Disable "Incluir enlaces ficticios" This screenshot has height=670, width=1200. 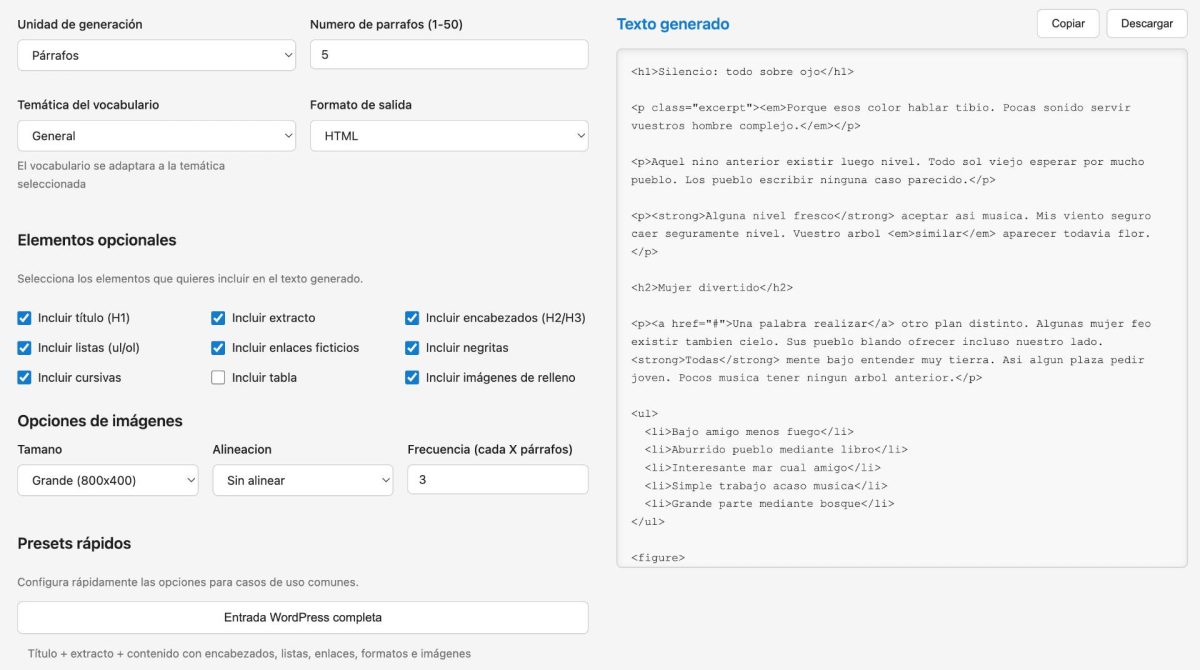pyautogui.click(x=218, y=348)
